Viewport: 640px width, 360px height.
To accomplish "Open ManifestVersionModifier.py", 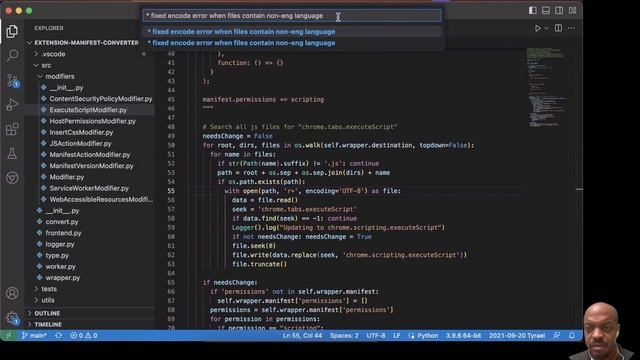I will 91,166.
